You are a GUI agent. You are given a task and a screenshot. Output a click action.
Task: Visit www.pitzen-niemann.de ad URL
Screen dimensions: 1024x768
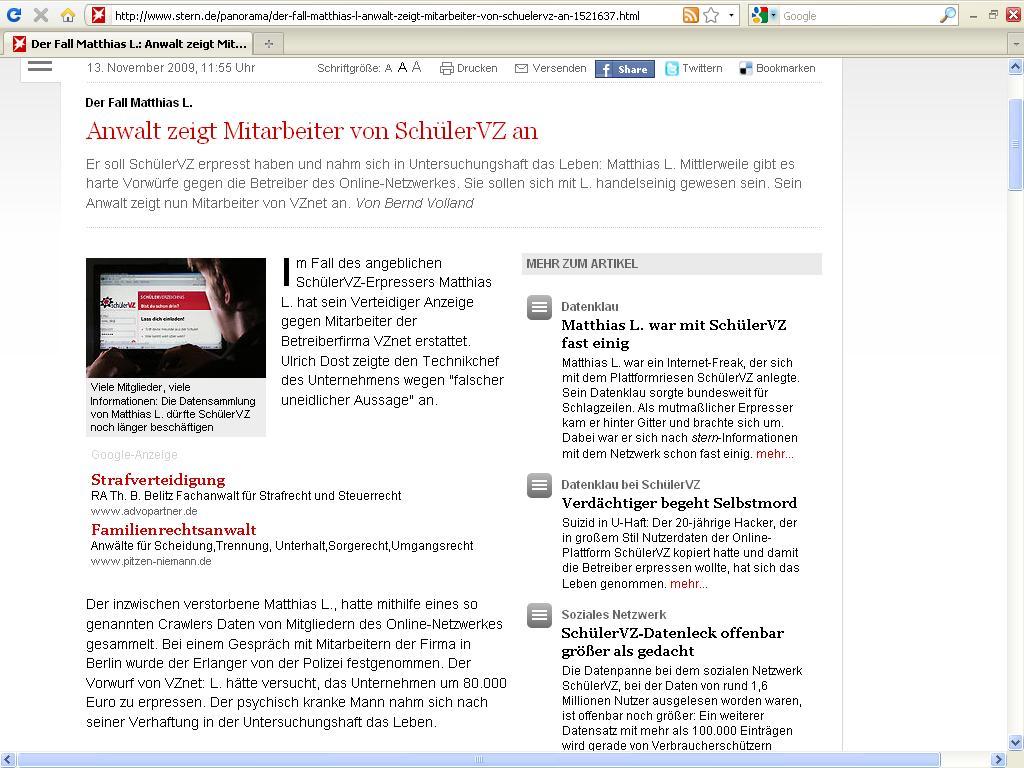151,561
